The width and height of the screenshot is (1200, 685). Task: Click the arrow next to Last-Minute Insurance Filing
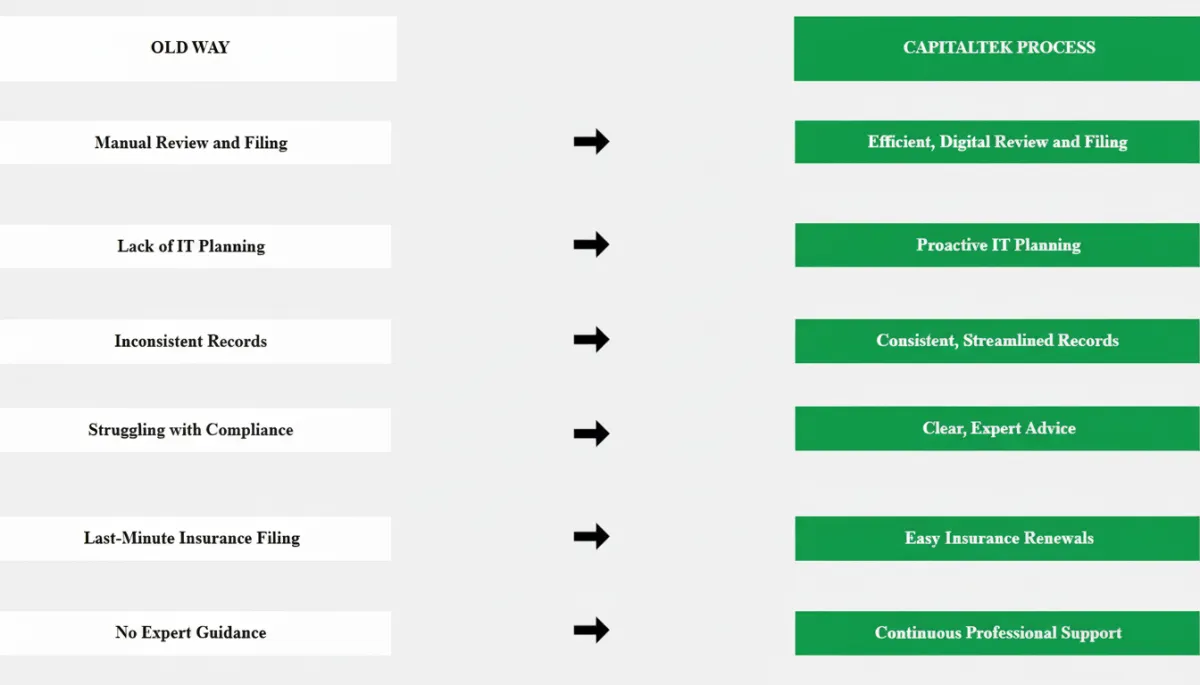tap(591, 537)
